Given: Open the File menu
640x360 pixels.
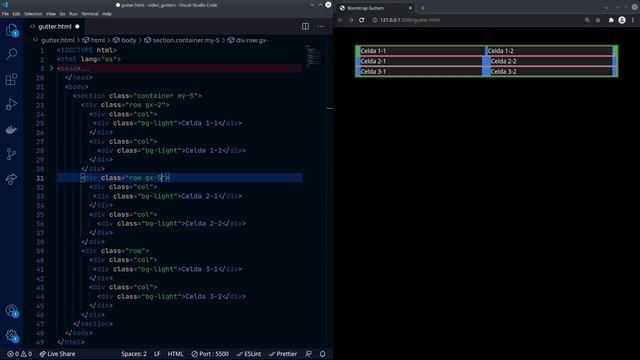Looking at the screenshot, I should 5,14.
